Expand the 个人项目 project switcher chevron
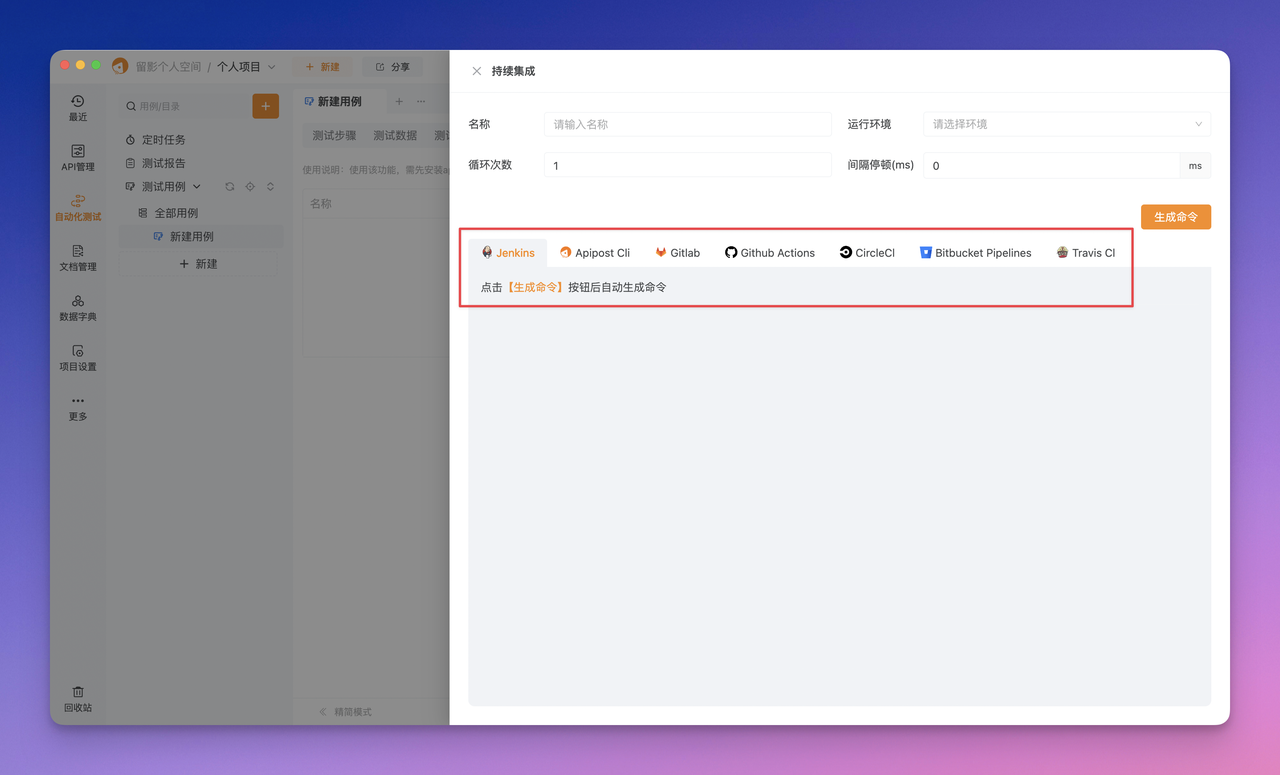1280x775 pixels. [272, 67]
